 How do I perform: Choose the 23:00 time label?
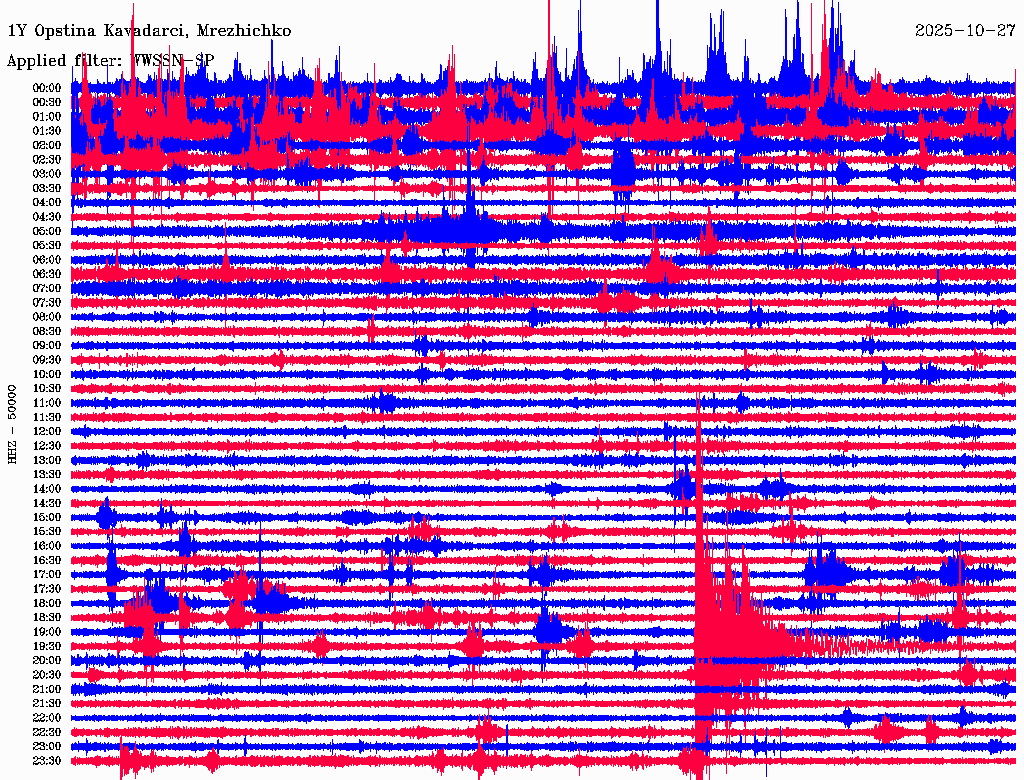47,747
